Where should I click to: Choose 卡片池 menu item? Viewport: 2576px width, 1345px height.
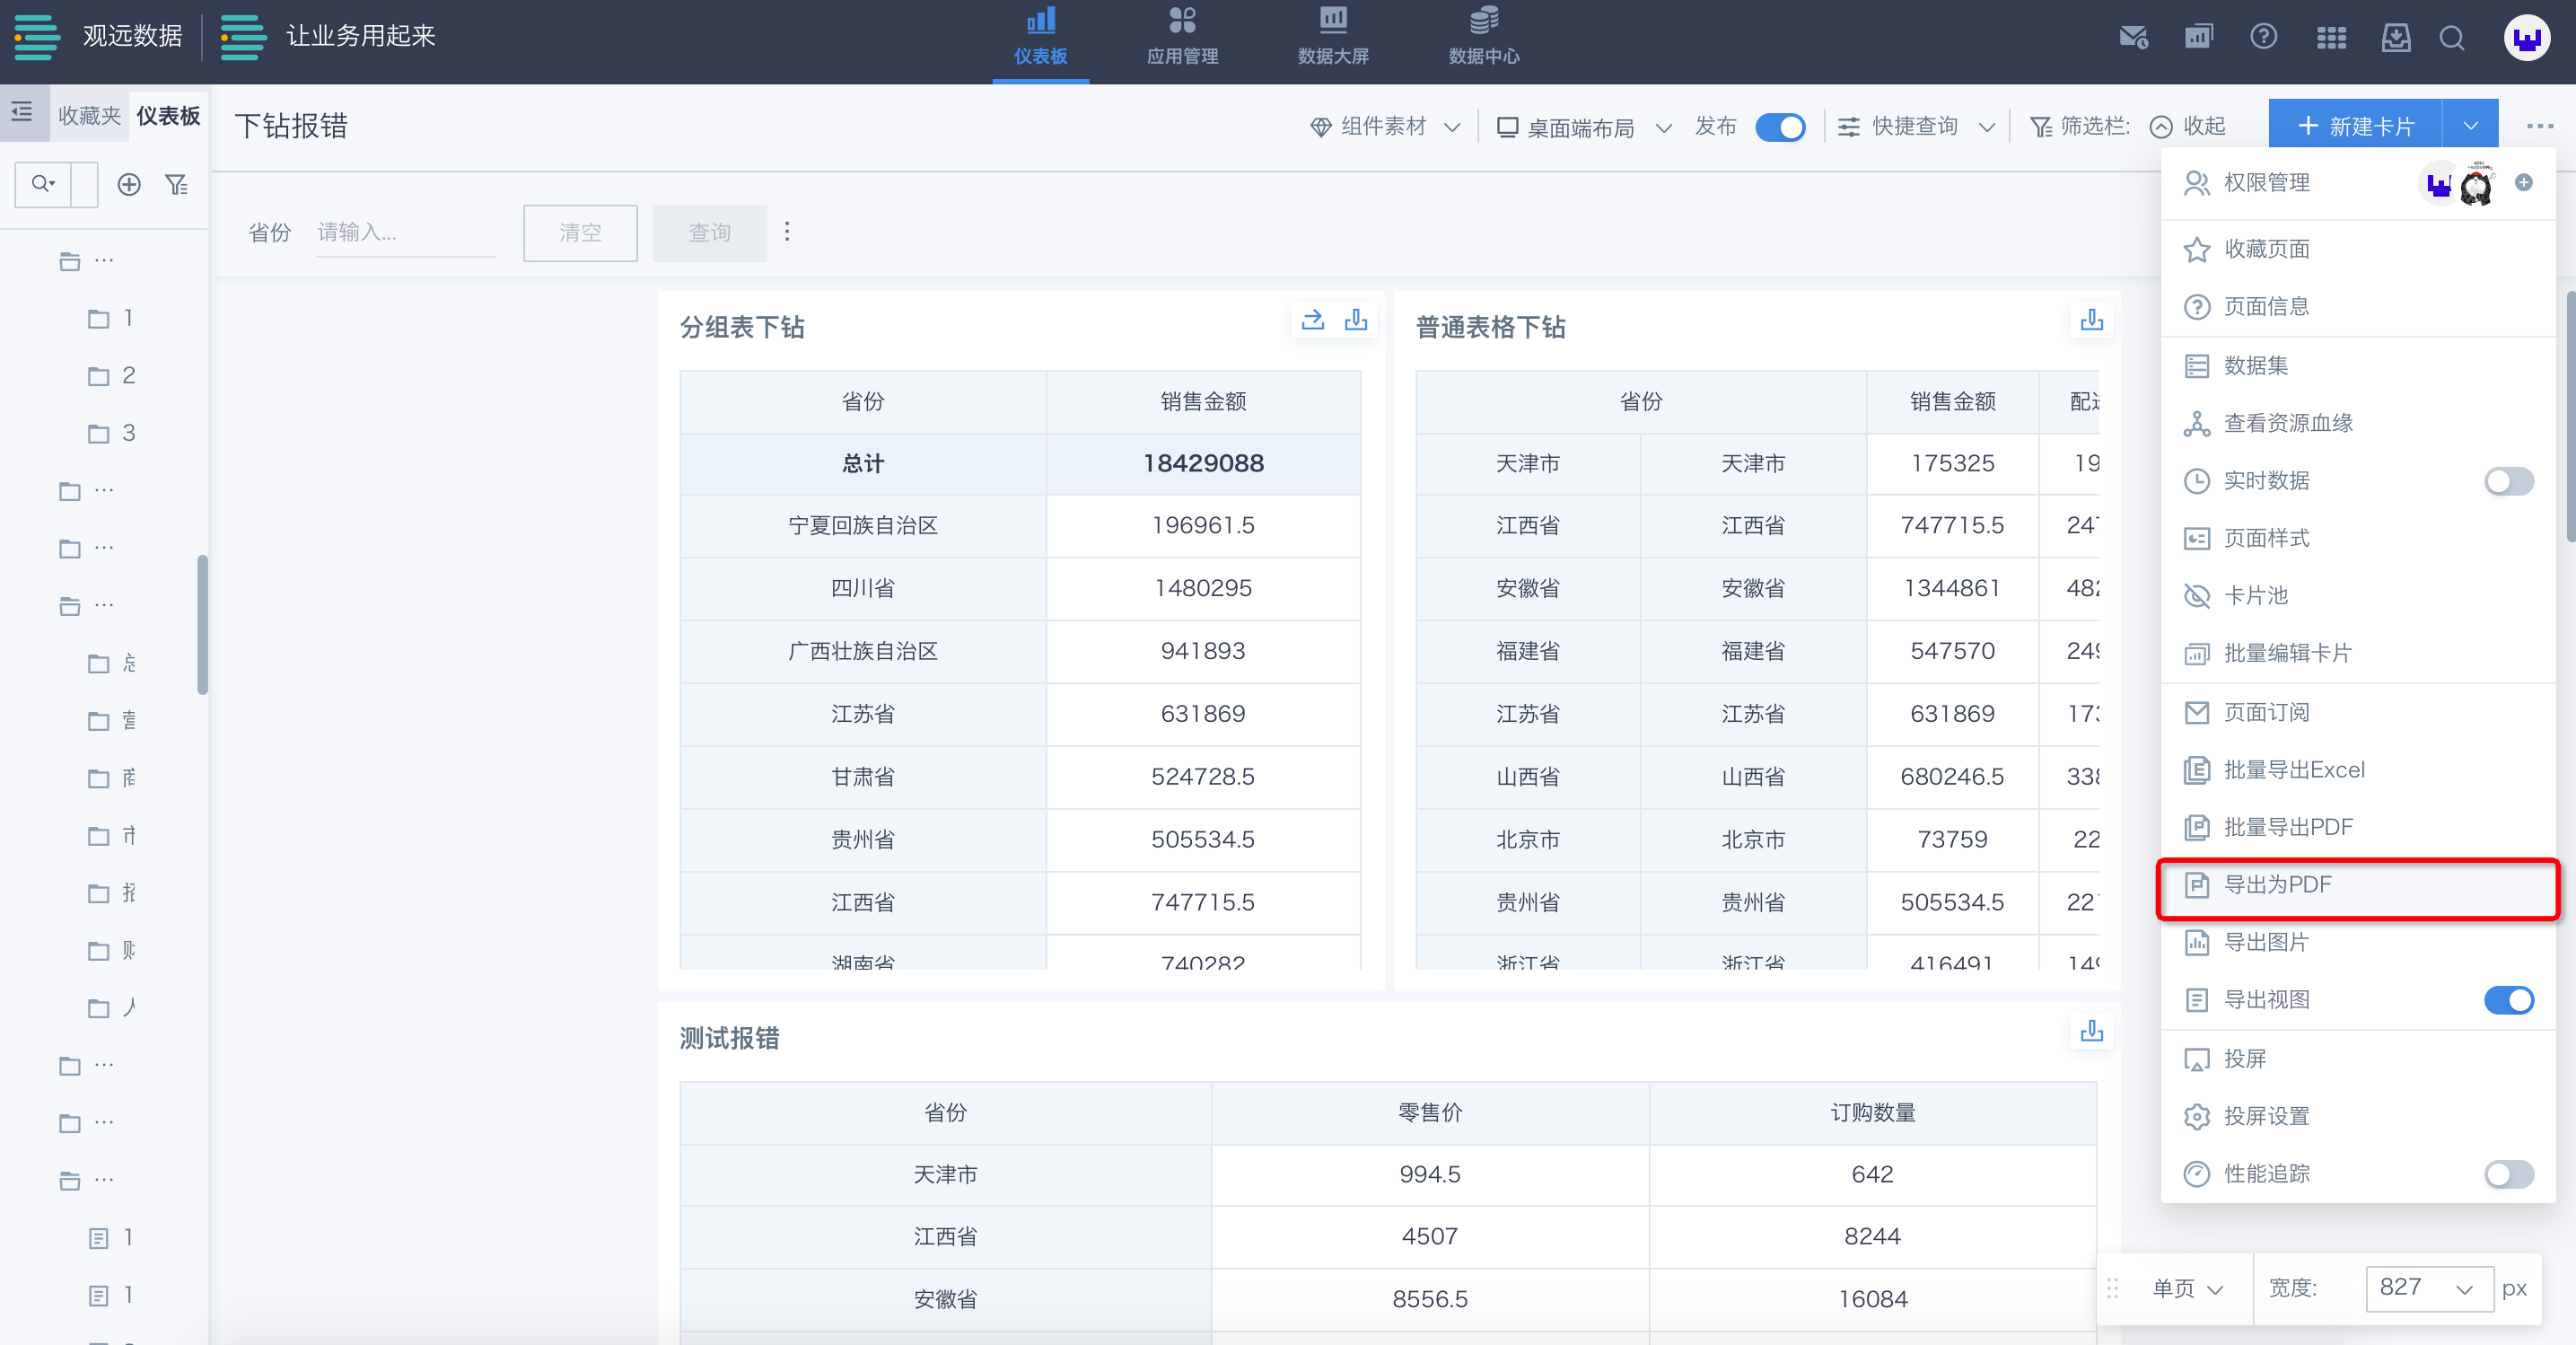click(x=2358, y=596)
